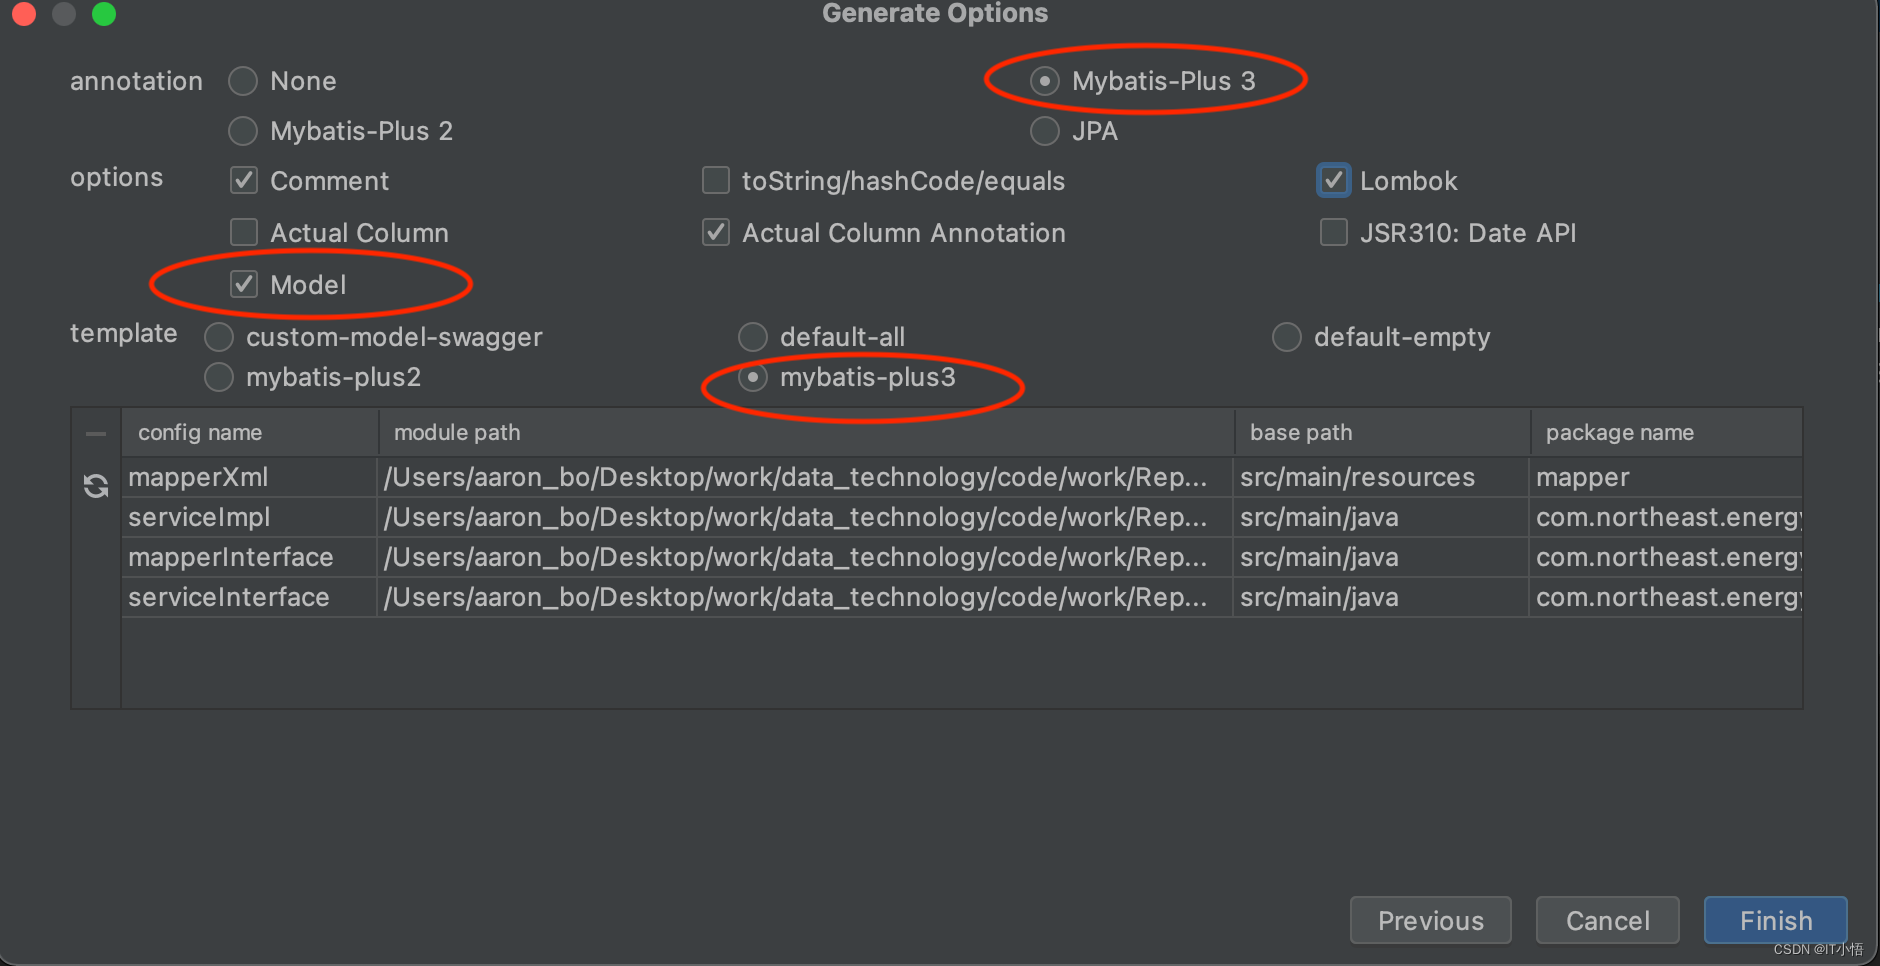Toggle the Comment checkbox
Image resolution: width=1880 pixels, height=966 pixels.
point(244,181)
